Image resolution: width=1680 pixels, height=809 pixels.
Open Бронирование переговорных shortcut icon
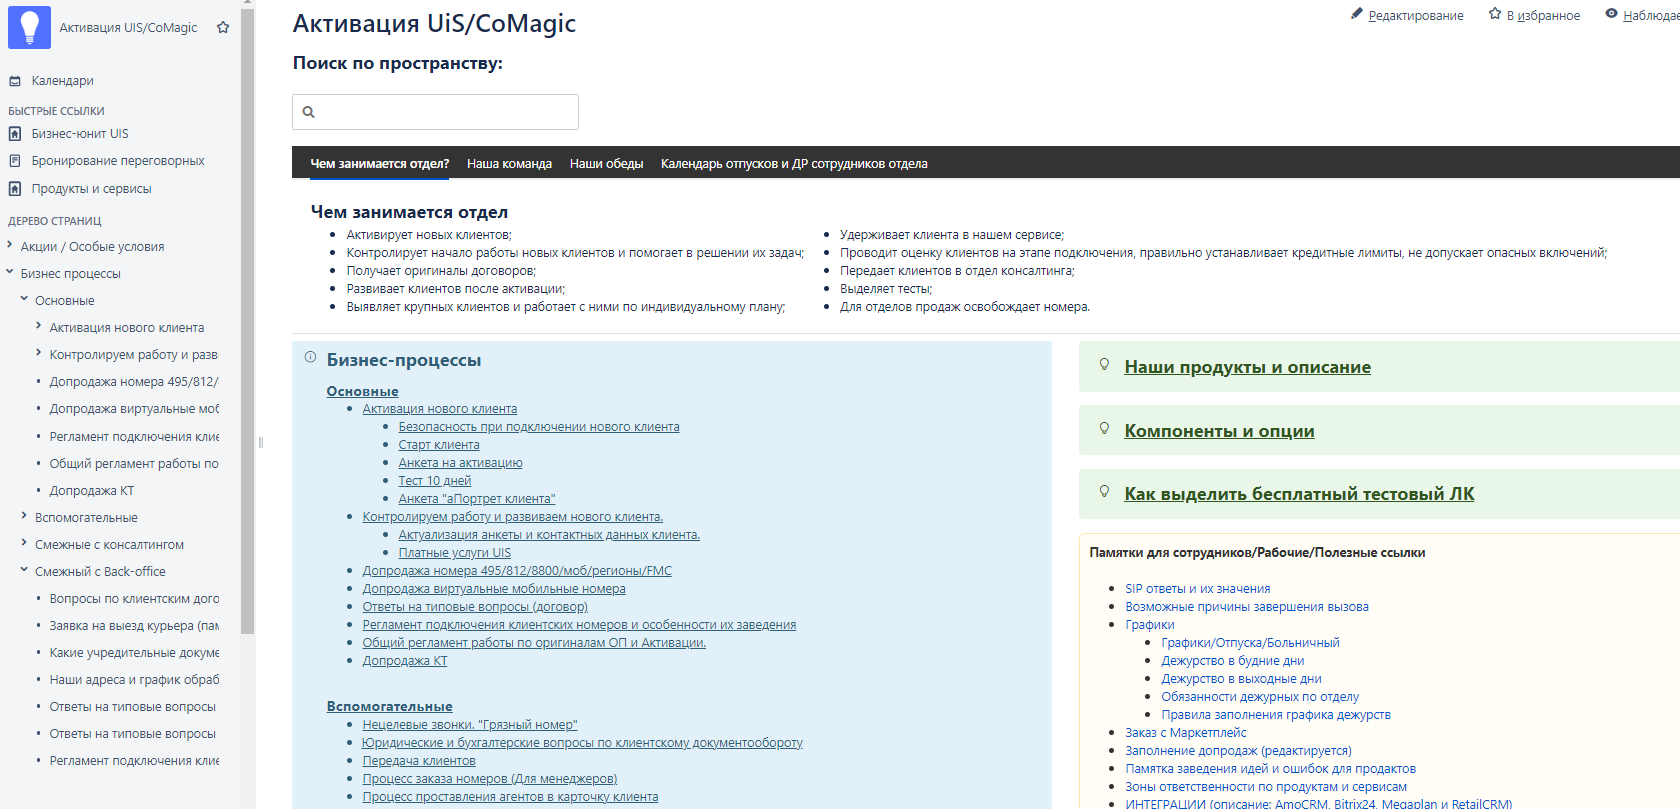coord(15,161)
